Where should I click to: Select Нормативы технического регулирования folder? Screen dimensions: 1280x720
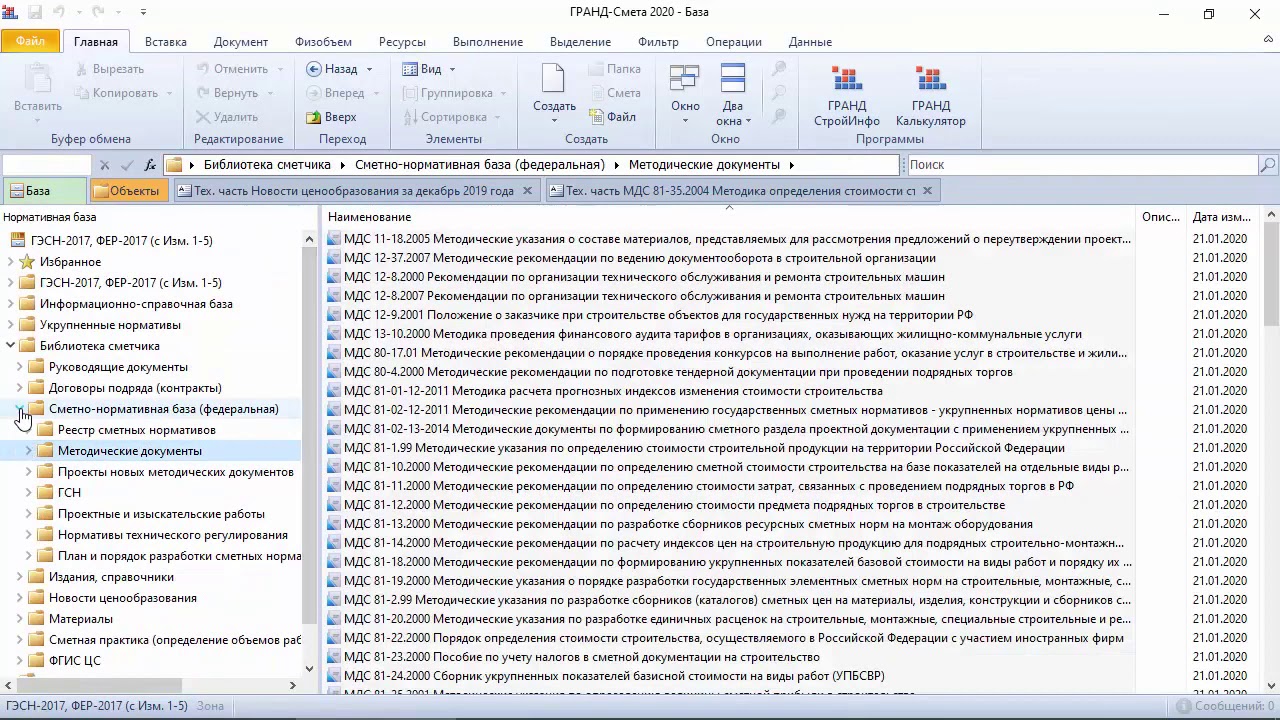[173, 535]
